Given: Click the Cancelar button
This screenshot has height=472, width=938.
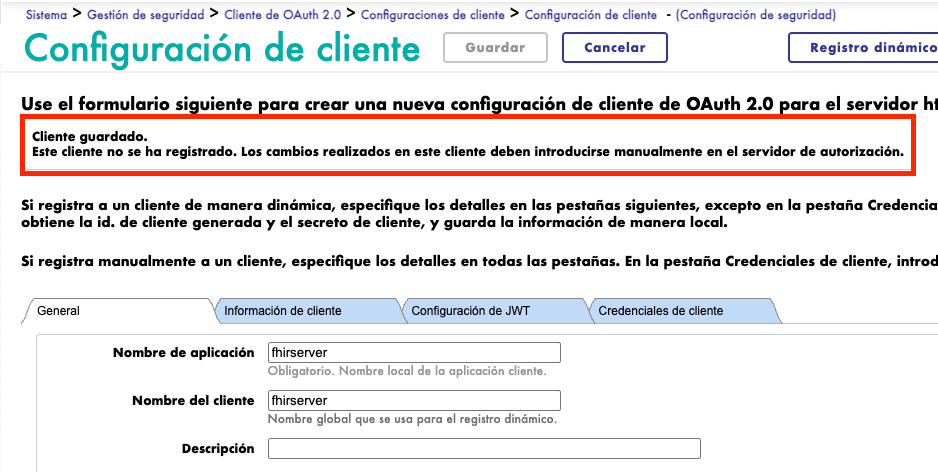Looking at the screenshot, I should 614,48.
